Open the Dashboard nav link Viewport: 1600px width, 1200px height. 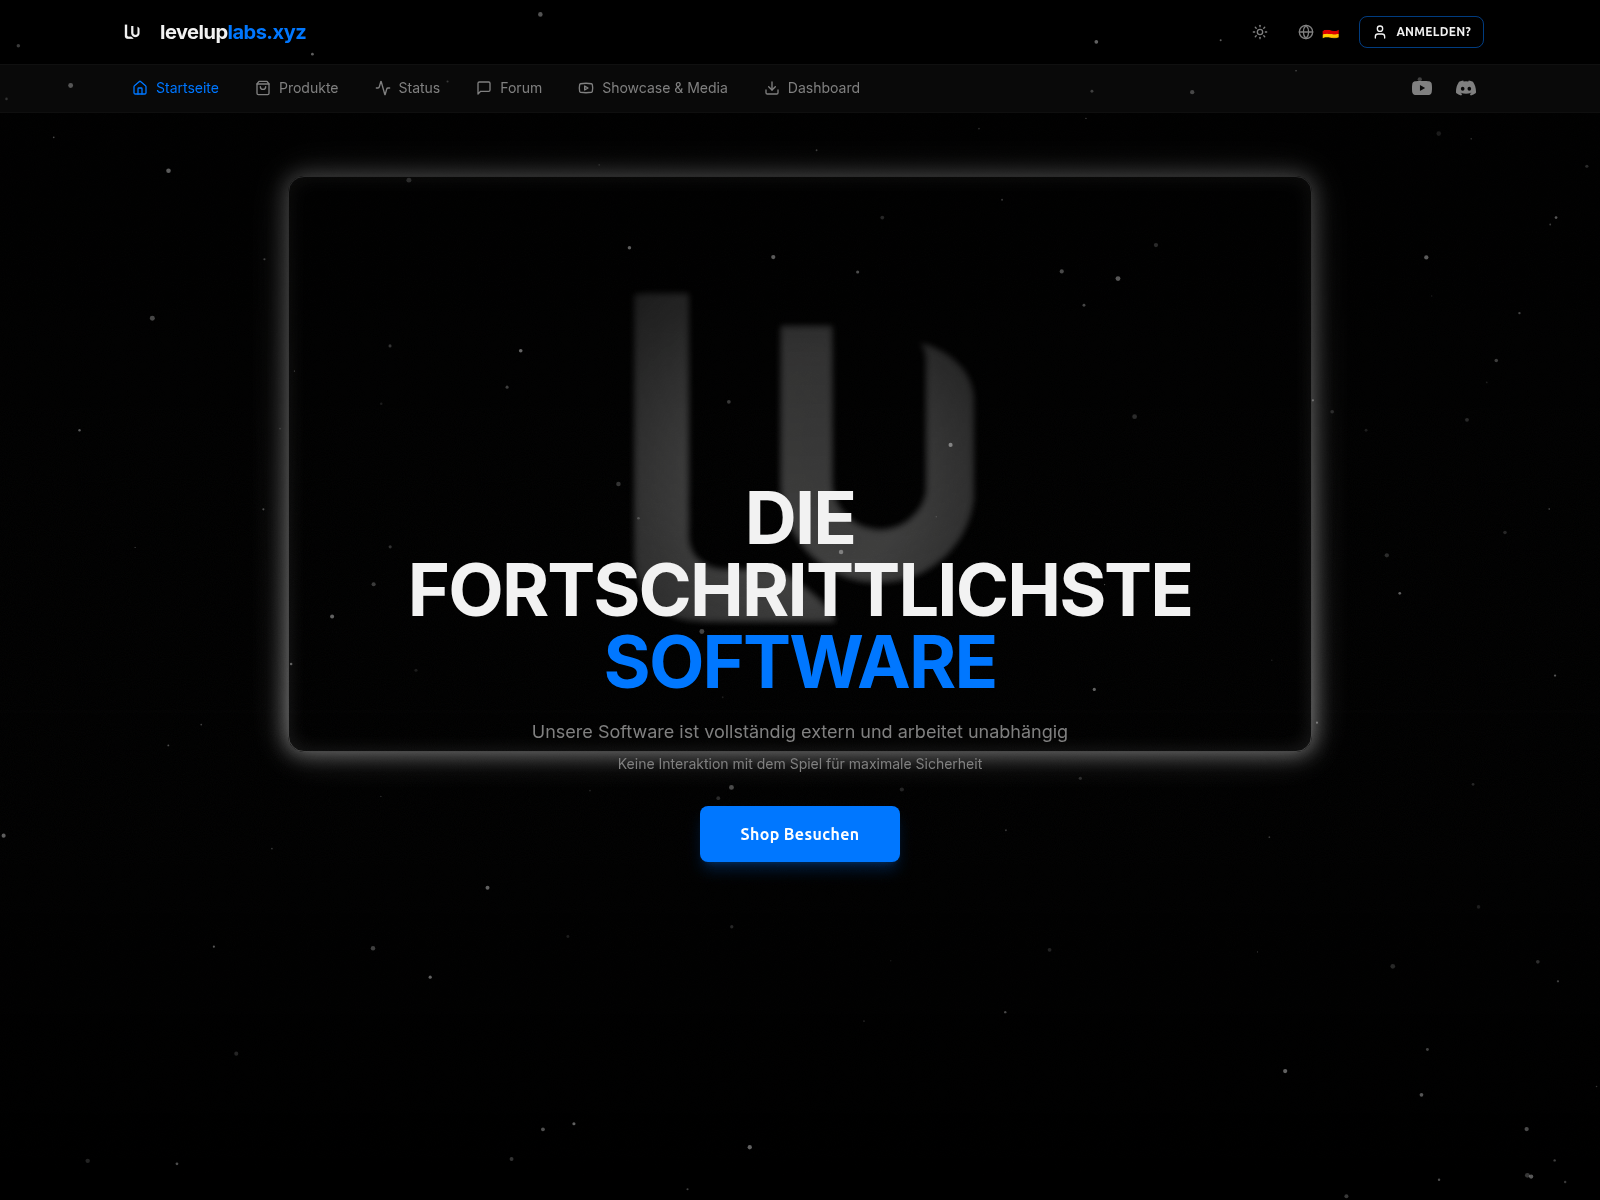(823, 88)
